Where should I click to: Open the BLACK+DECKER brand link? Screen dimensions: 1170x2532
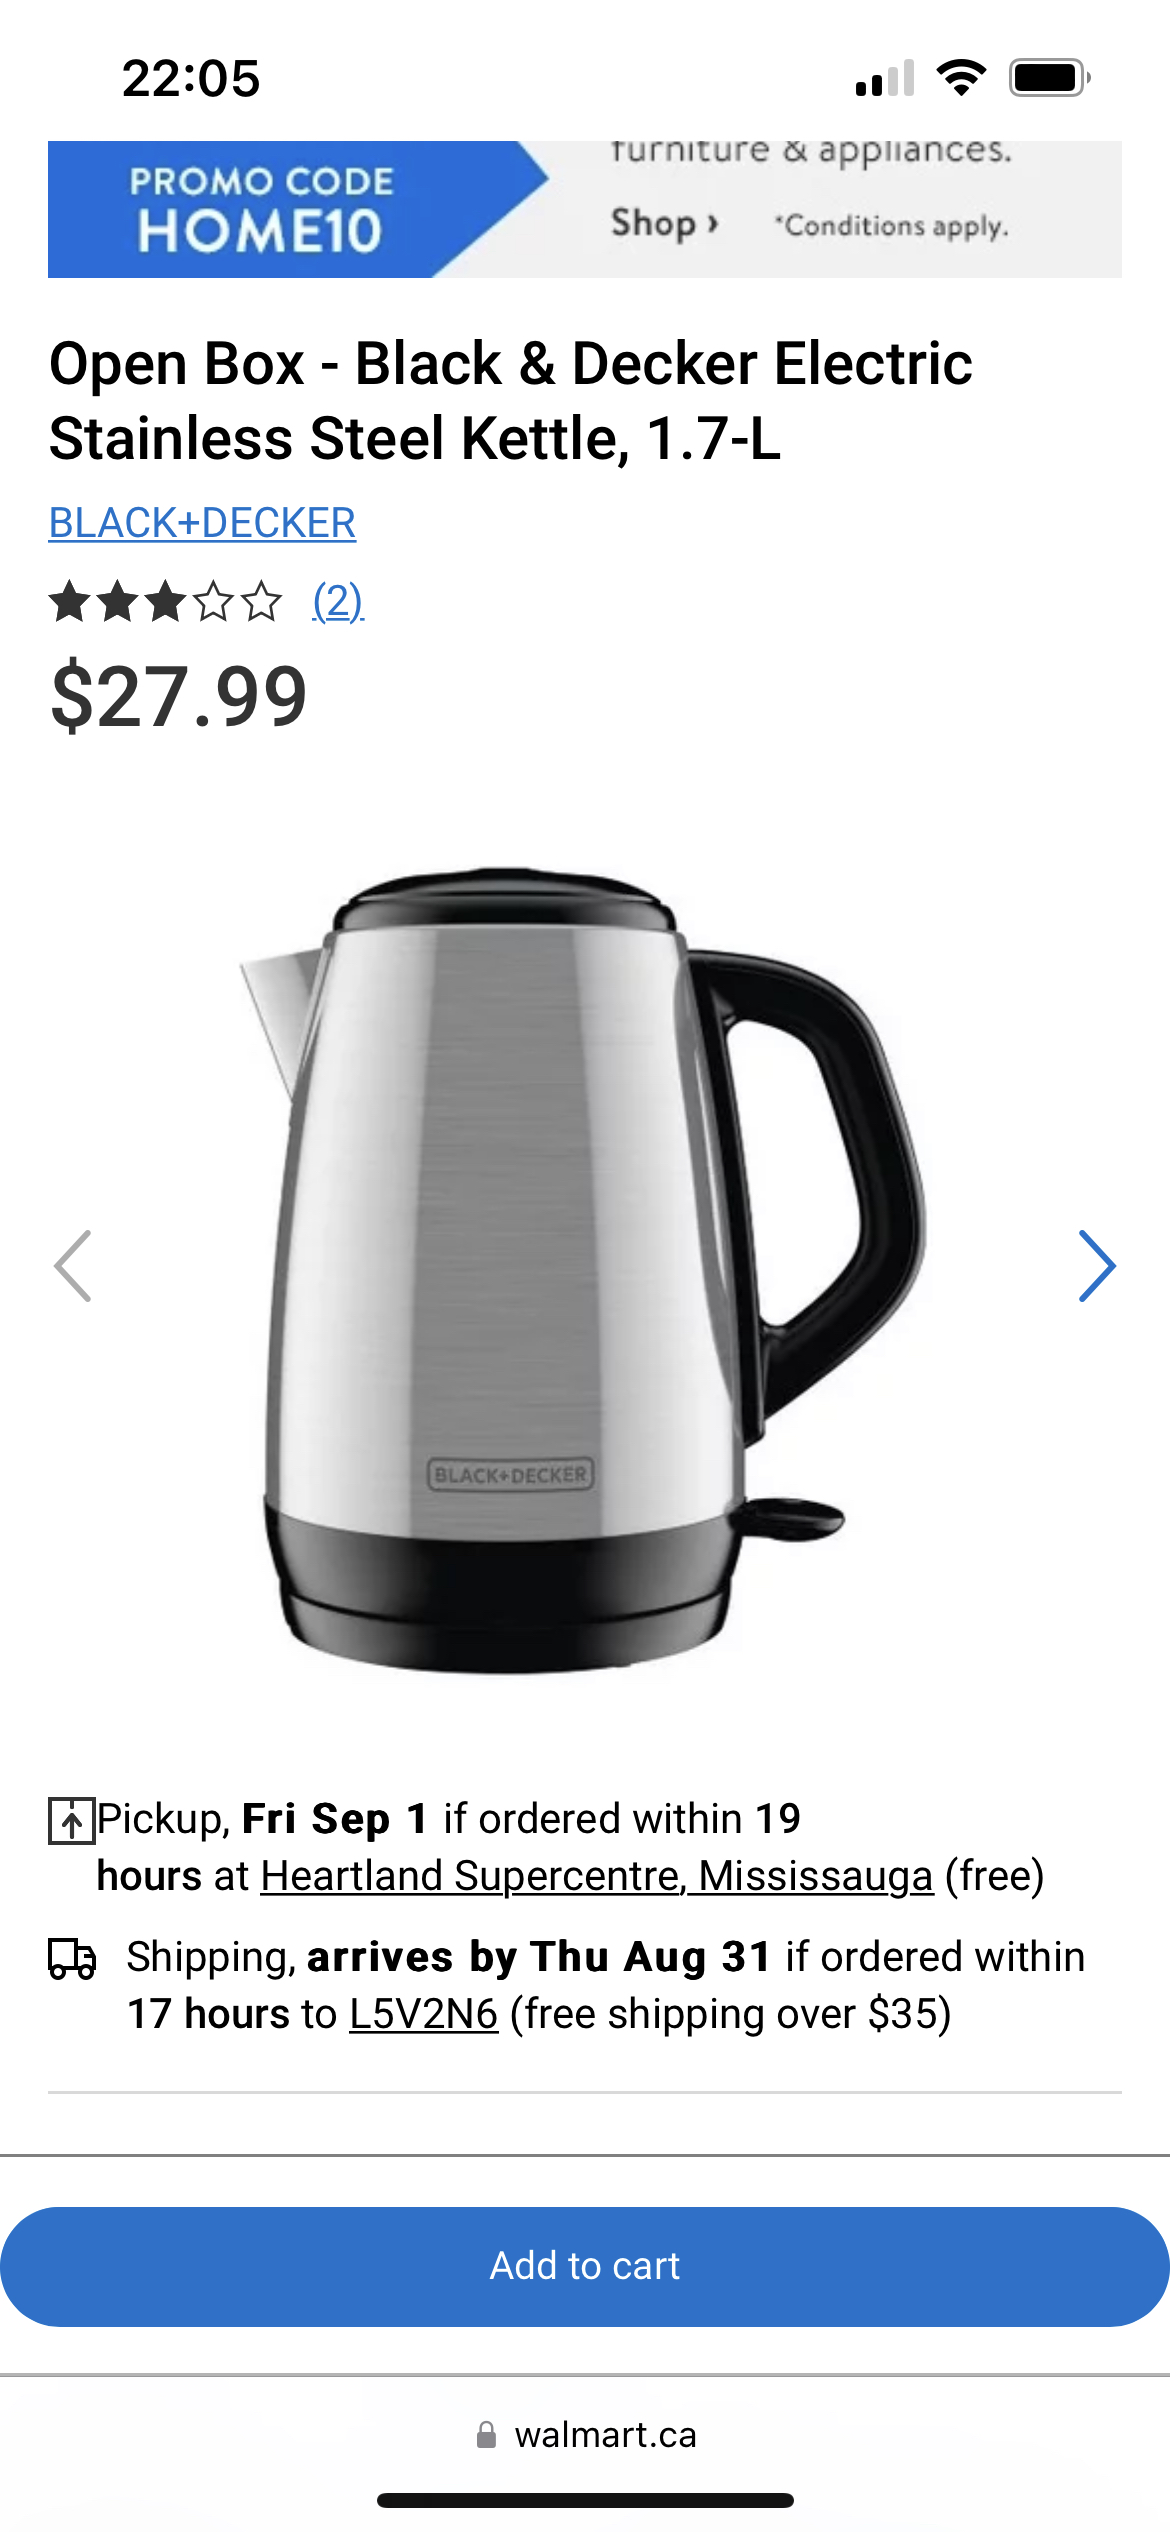[x=202, y=523]
